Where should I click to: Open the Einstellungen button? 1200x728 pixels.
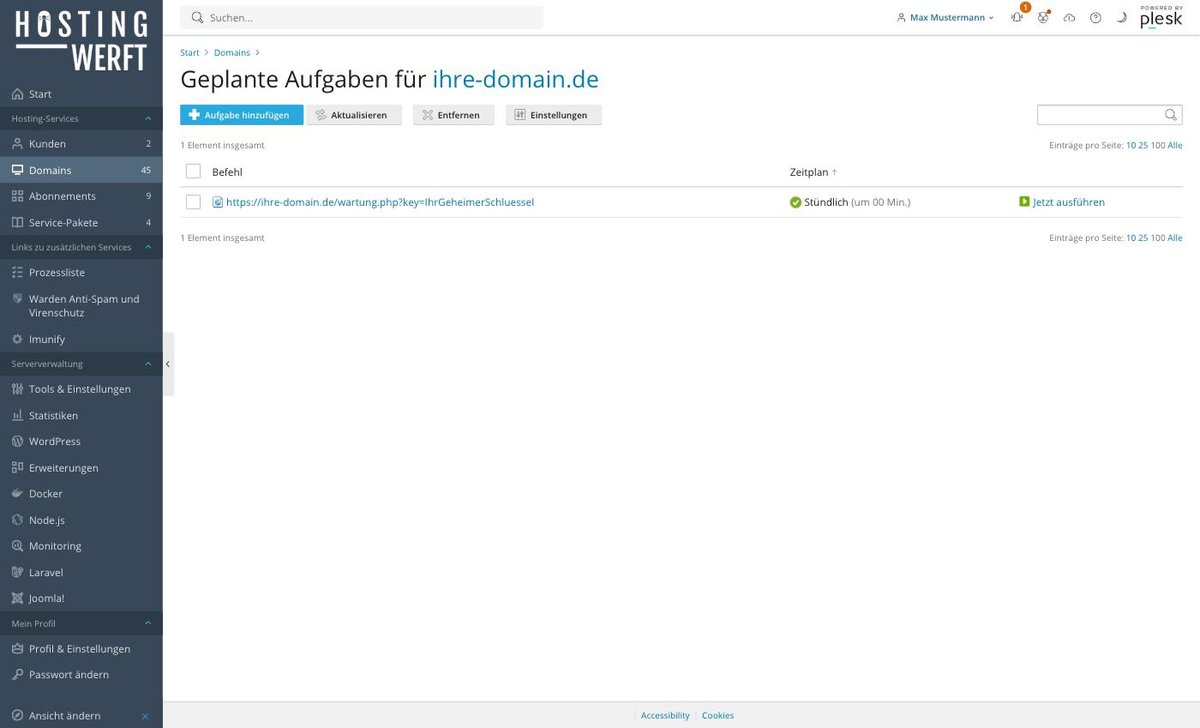tap(553, 115)
